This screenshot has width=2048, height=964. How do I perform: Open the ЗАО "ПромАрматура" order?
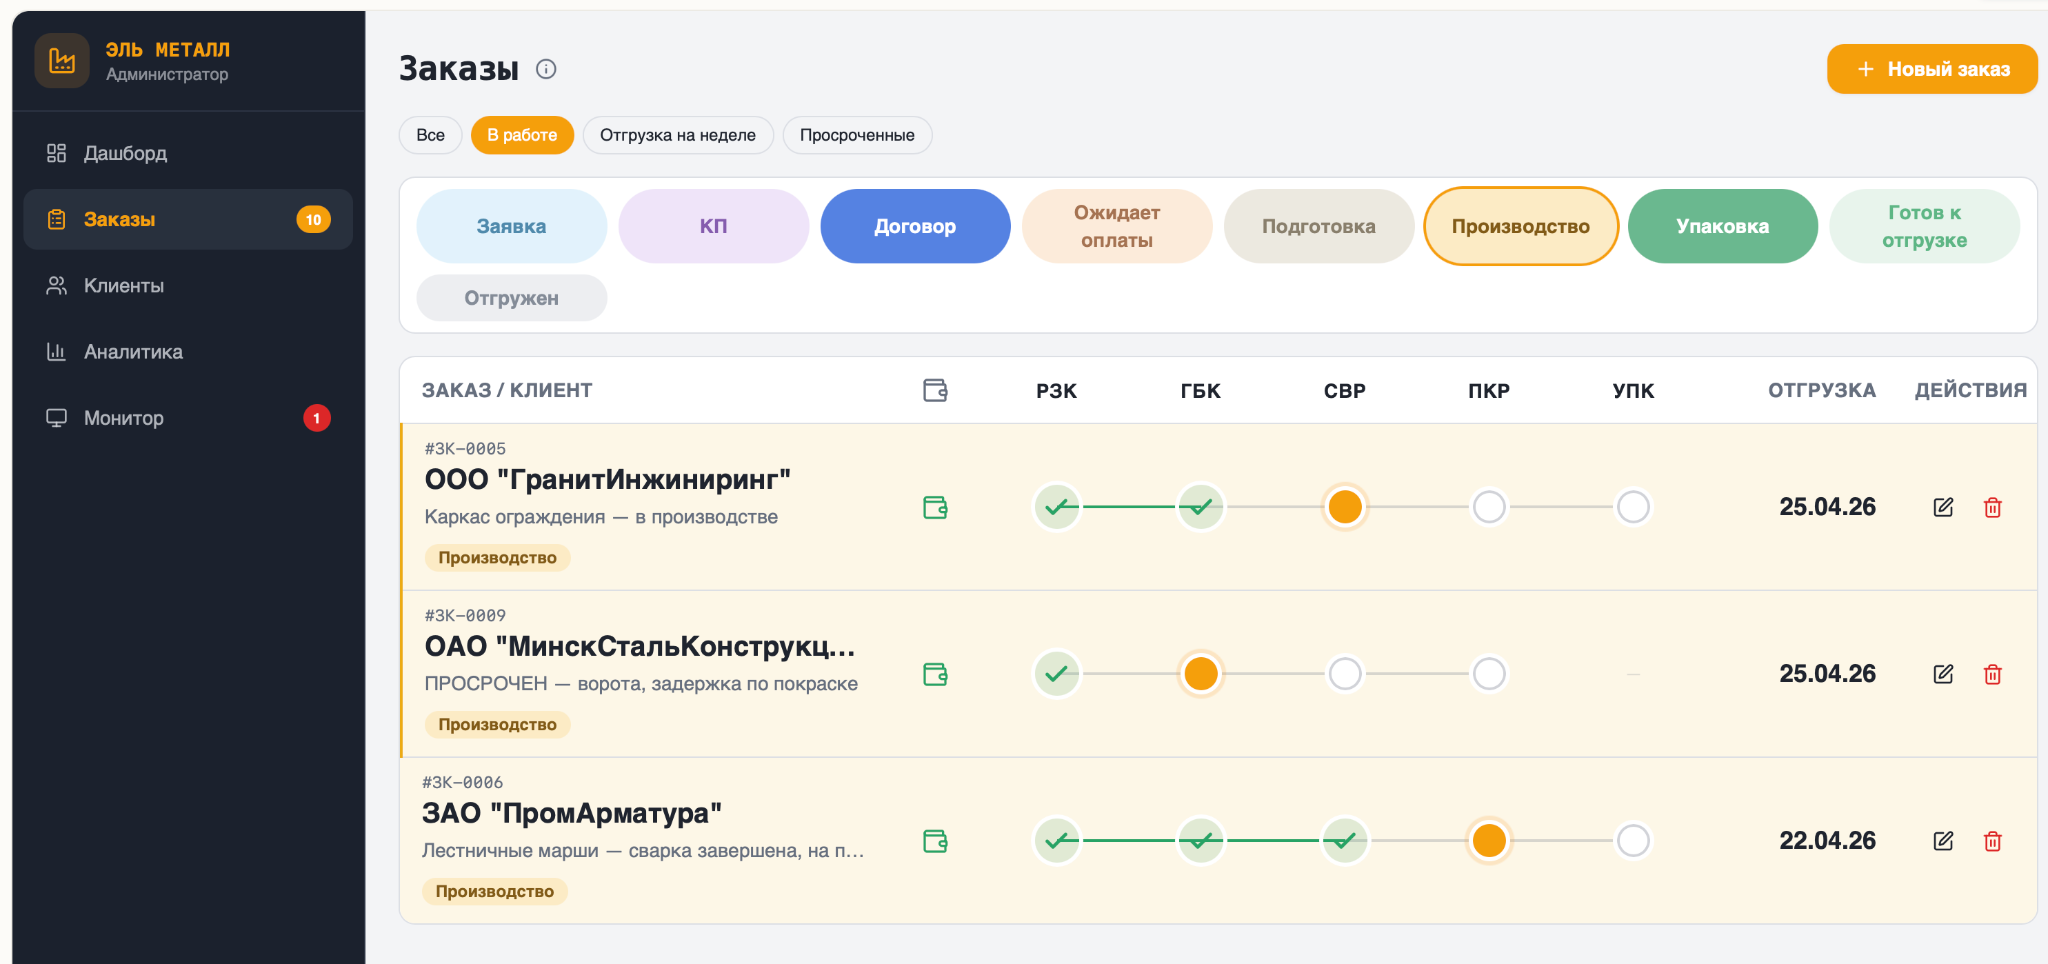[x=572, y=814]
